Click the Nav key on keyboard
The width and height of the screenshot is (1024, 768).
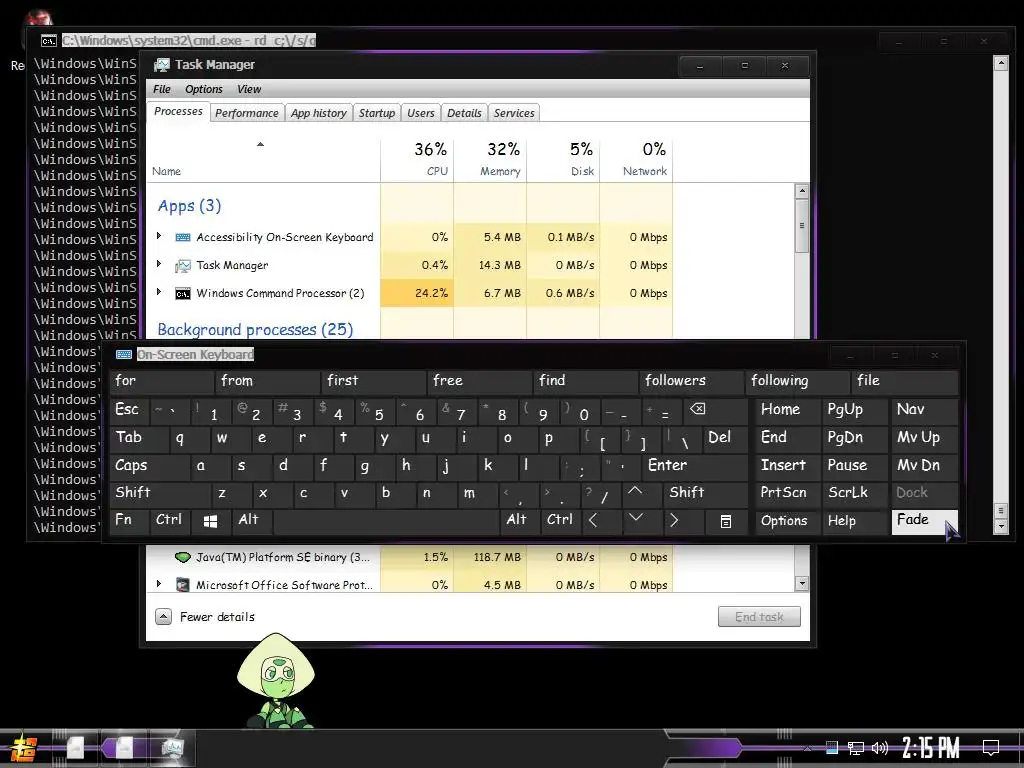(x=924, y=410)
